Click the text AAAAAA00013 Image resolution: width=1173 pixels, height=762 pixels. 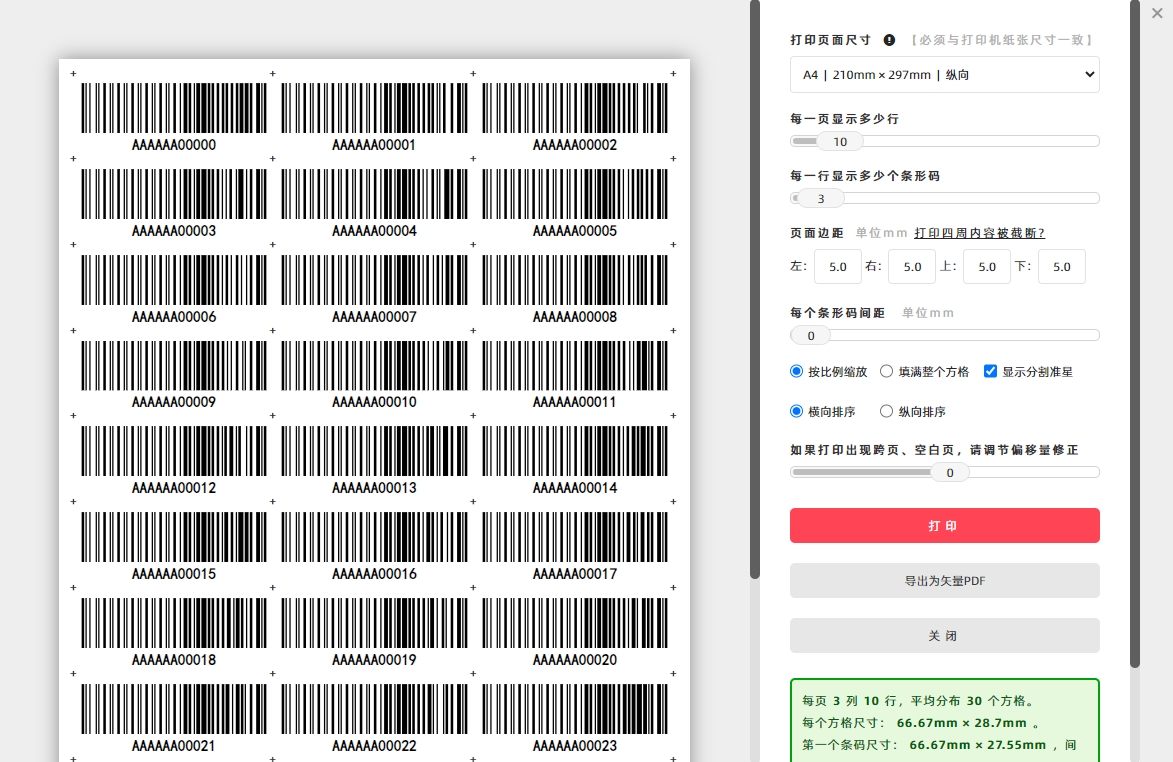click(374, 488)
